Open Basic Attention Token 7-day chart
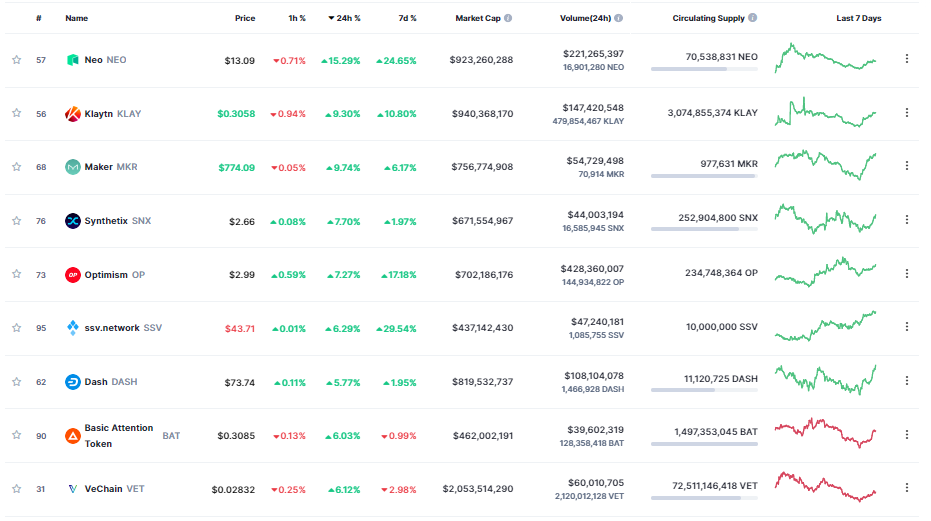 (x=825, y=433)
